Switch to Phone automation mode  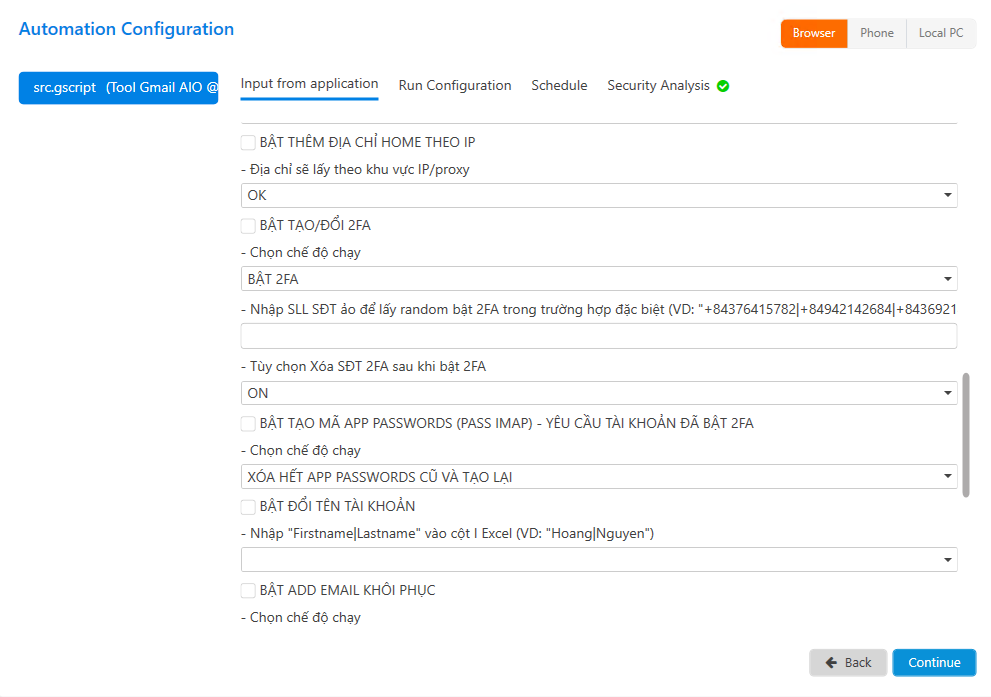[877, 33]
